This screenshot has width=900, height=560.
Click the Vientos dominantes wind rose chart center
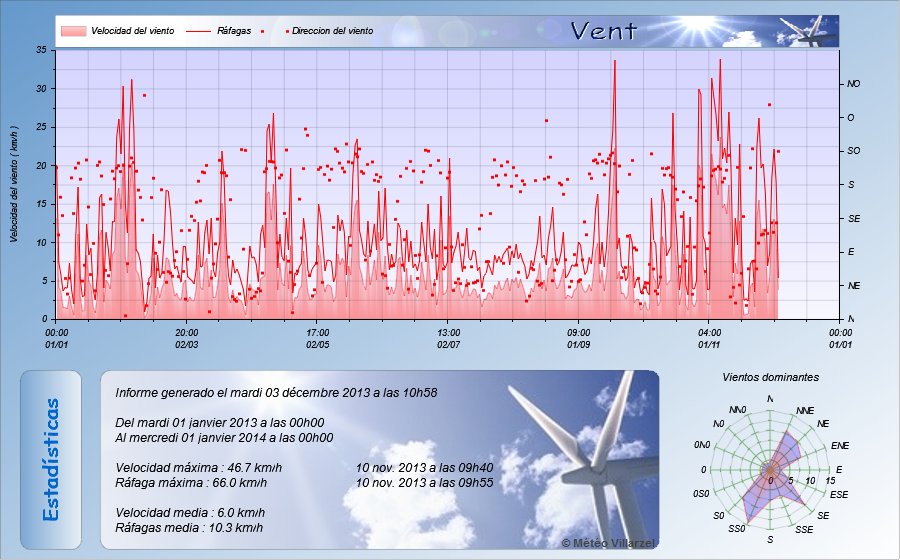pyautogui.click(x=769, y=470)
